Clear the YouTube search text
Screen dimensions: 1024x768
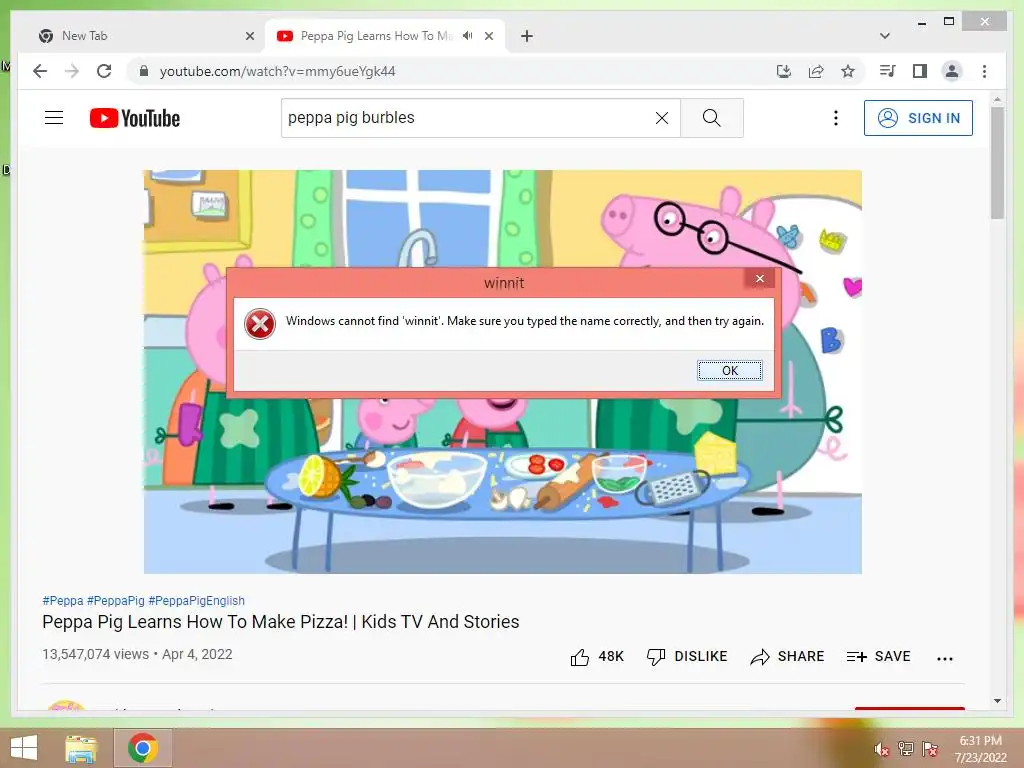click(x=662, y=118)
